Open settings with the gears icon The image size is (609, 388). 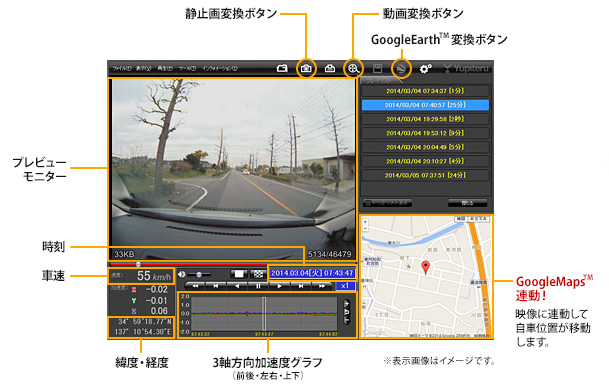426,69
